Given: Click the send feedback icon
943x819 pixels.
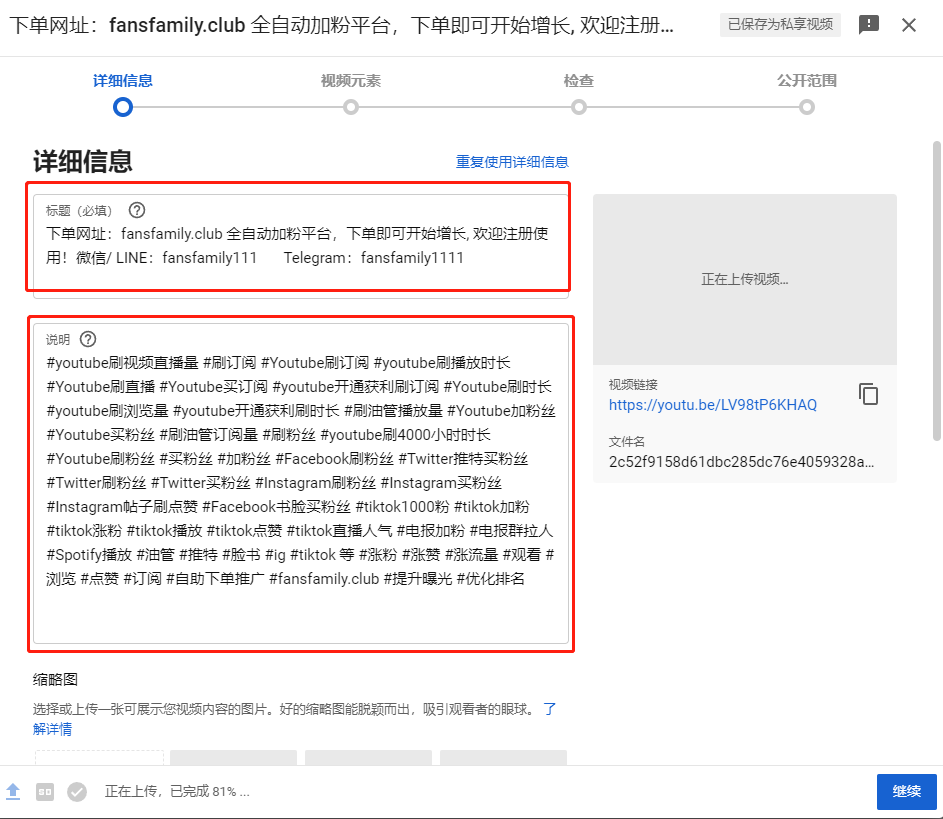Looking at the screenshot, I should 868,25.
